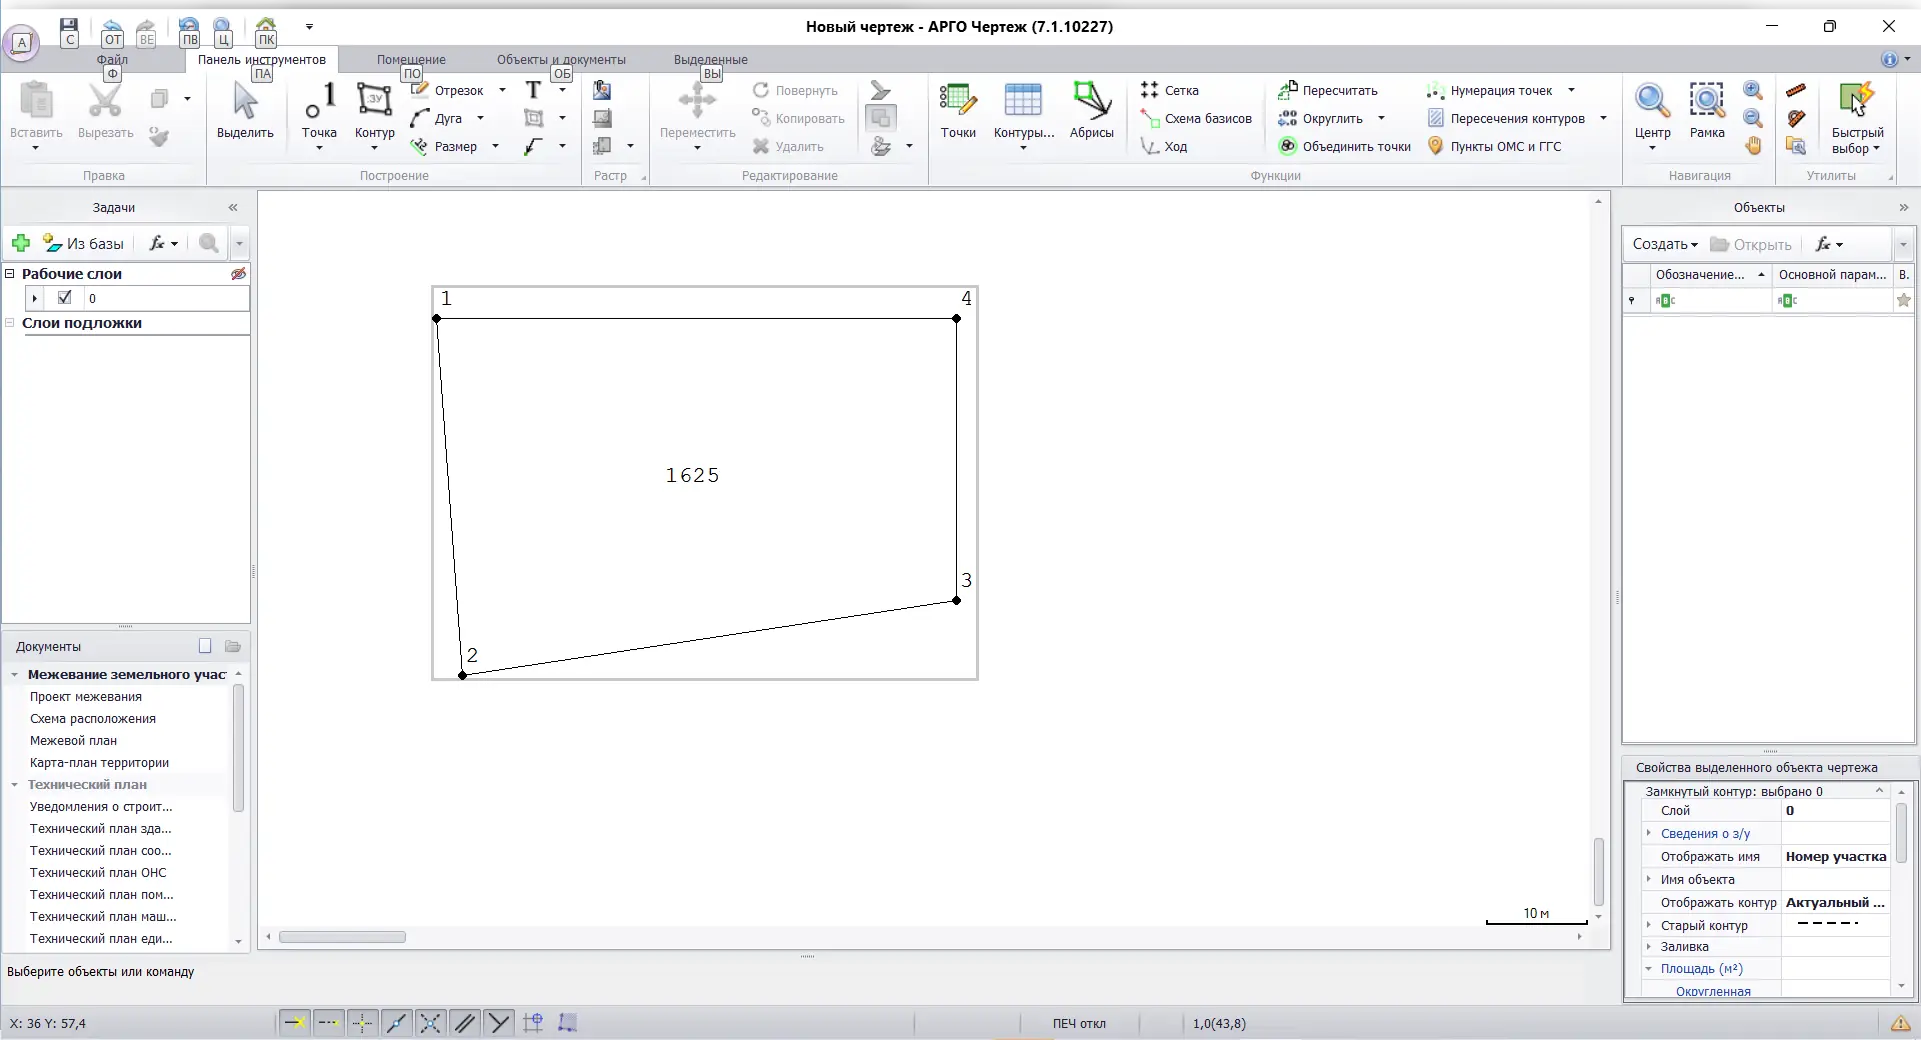Screen dimensions: 1921x1040
Task: Open Межевой план document
Action: coord(73,740)
